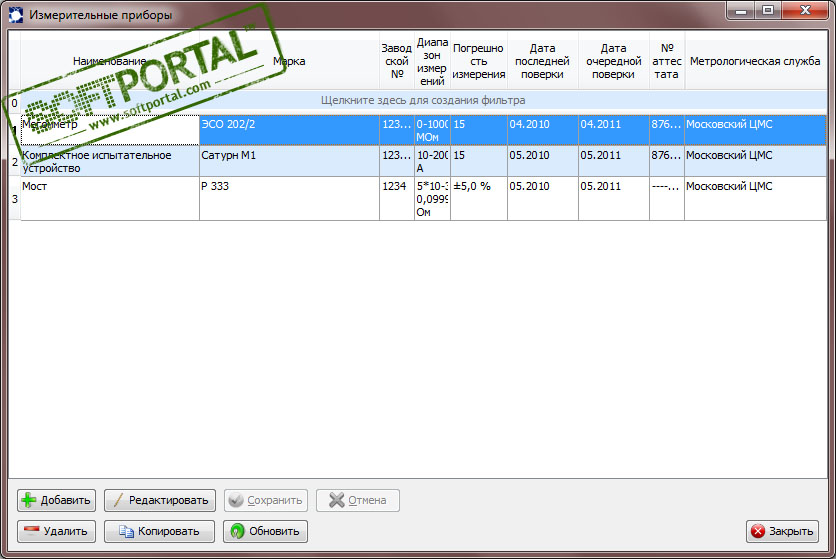Click the Копировать button
836x559 pixels.
tap(159, 531)
